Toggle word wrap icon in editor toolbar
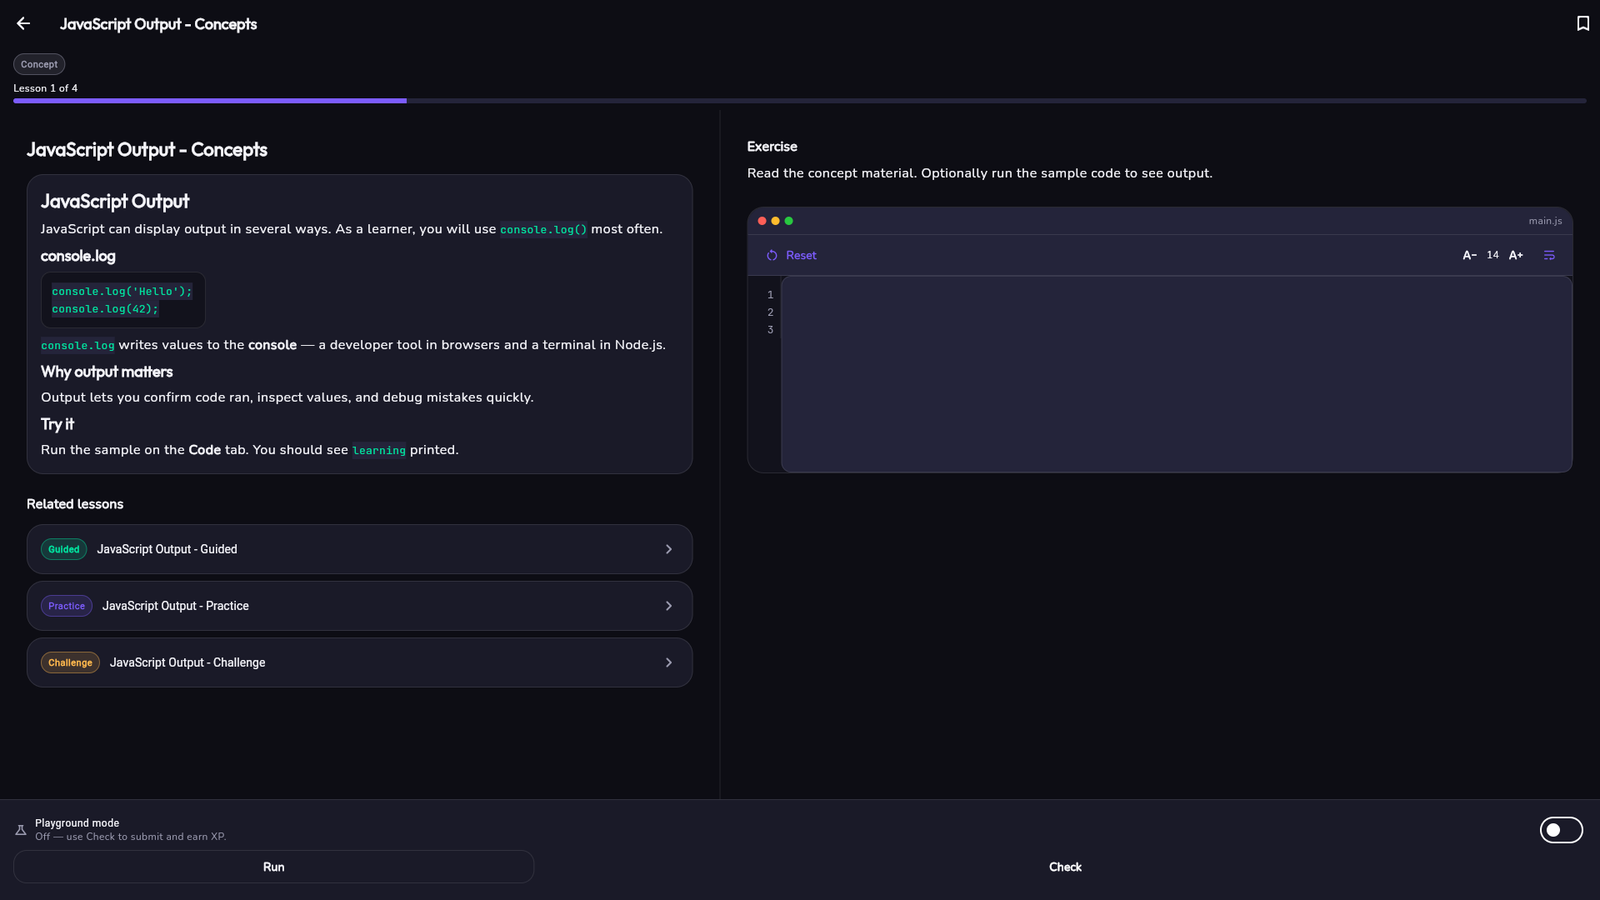Image resolution: width=1600 pixels, height=900 pixels. click(x=1549, y=256)
